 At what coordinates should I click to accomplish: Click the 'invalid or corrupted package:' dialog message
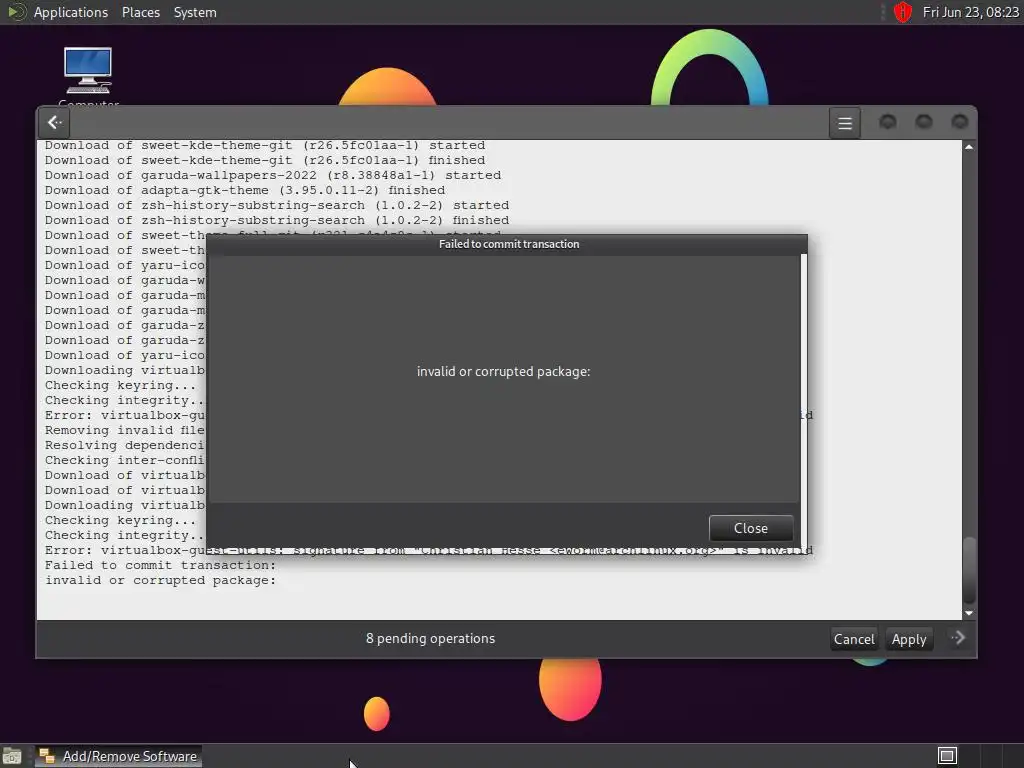coord(504,371)
